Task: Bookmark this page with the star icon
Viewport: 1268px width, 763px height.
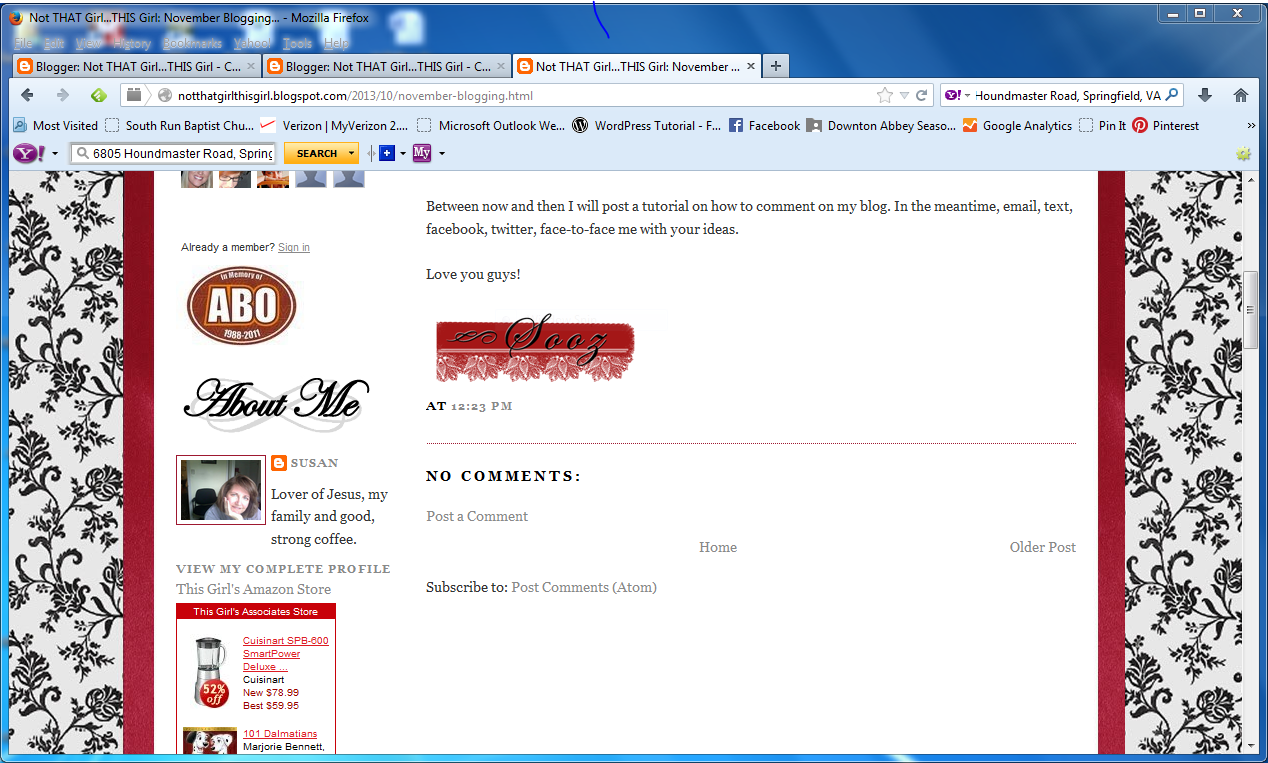Action: 884,96
